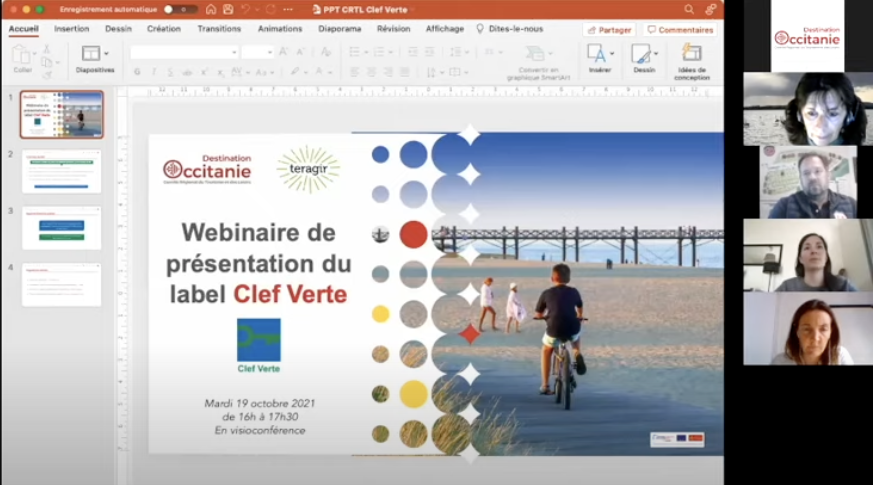Select slide 3 thumbnail
This screenshot has height=485, width=873.
click(62, 228)
